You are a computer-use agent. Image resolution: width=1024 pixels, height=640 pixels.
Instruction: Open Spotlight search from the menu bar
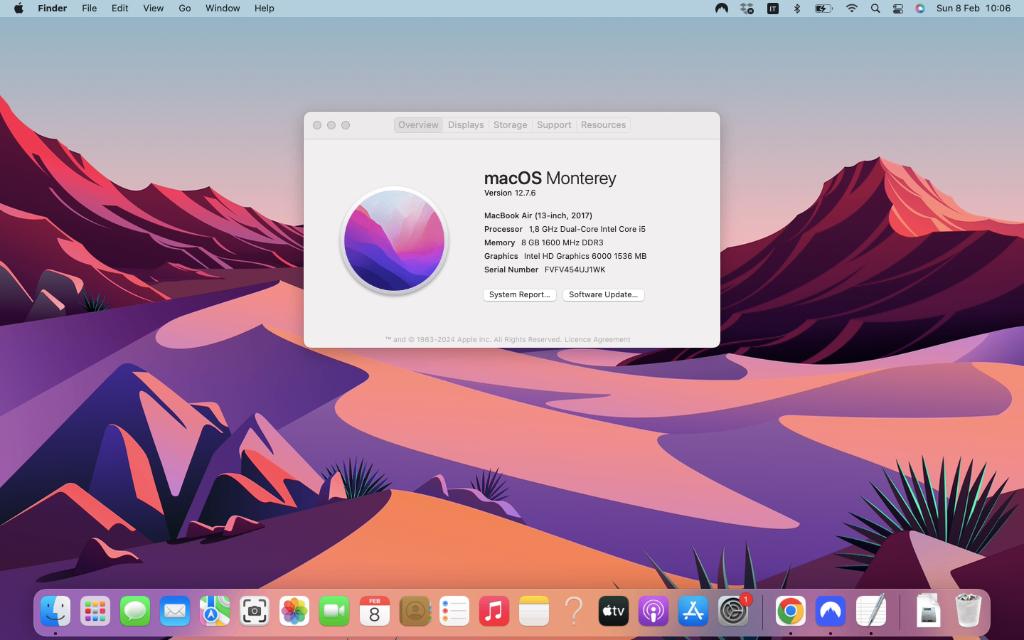(874, 8)
